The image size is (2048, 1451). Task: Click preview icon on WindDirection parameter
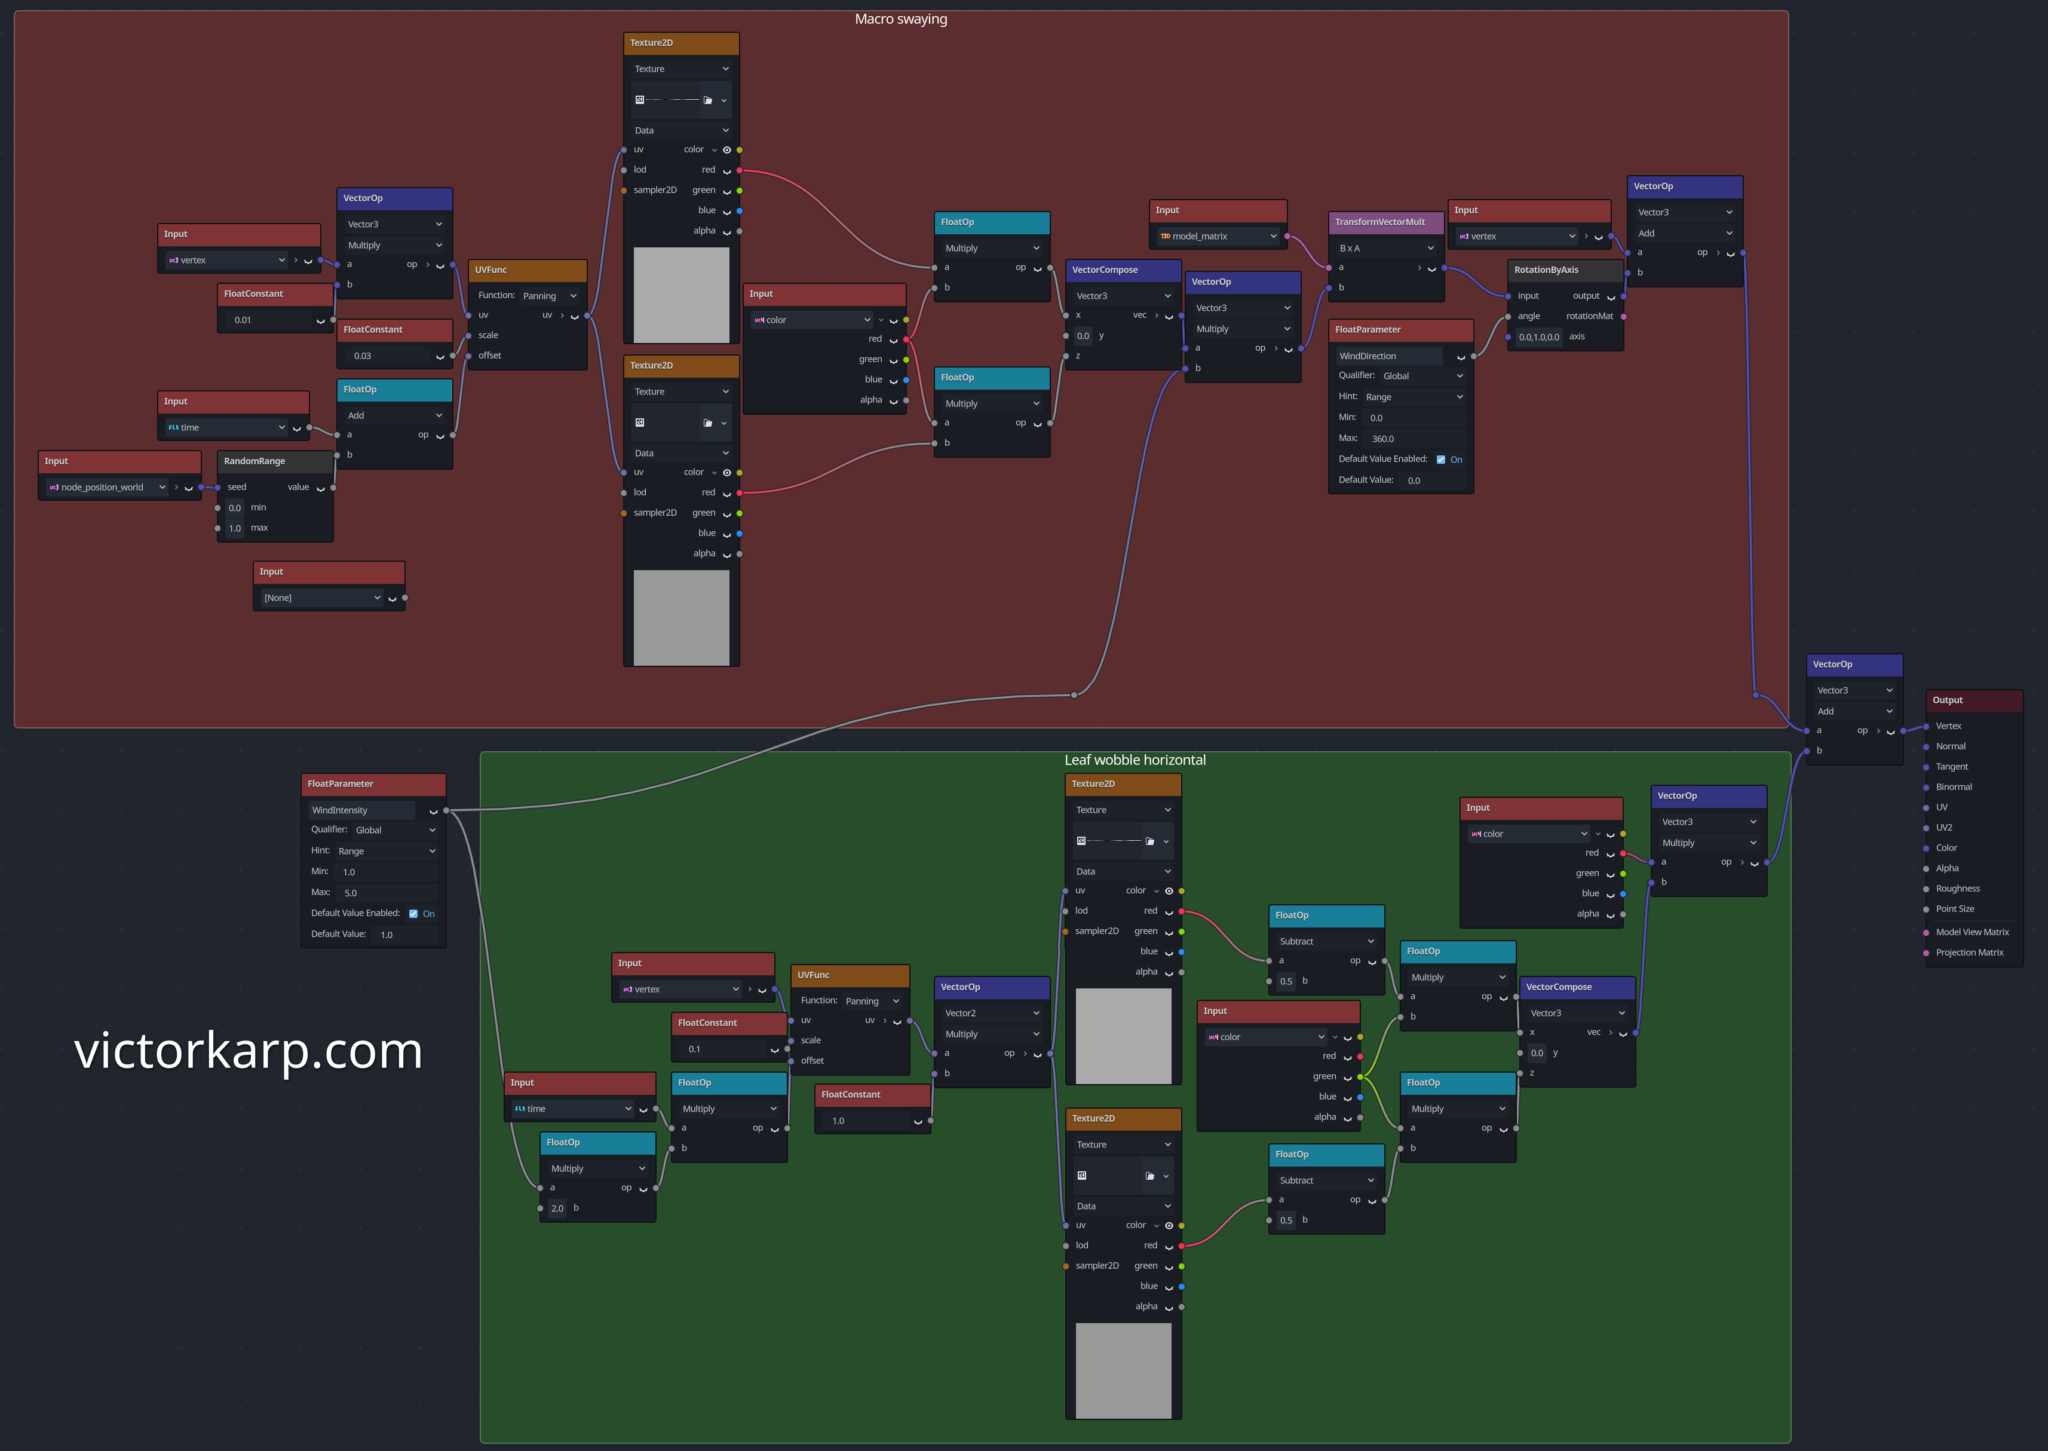point(1461,357)
